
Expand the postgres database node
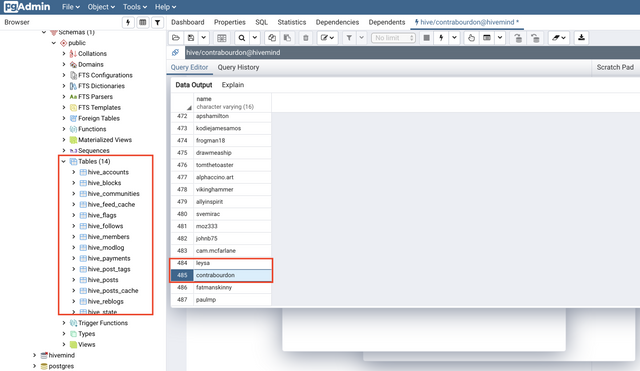tap(34, 366)
